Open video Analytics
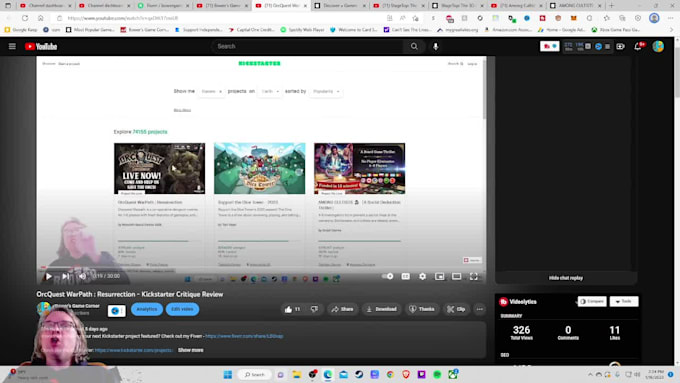This screenshot has height=383, width=680. [x=147, y=309]
